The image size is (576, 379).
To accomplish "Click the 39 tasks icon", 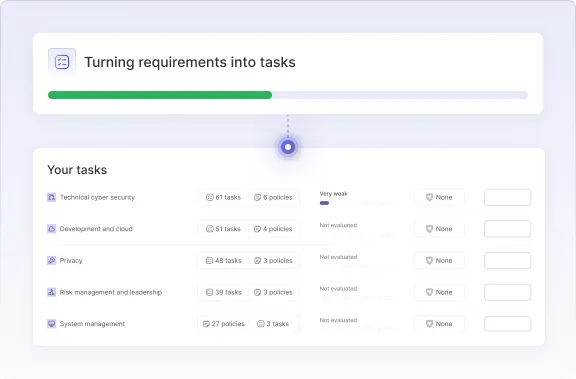I will click(209, 292).
